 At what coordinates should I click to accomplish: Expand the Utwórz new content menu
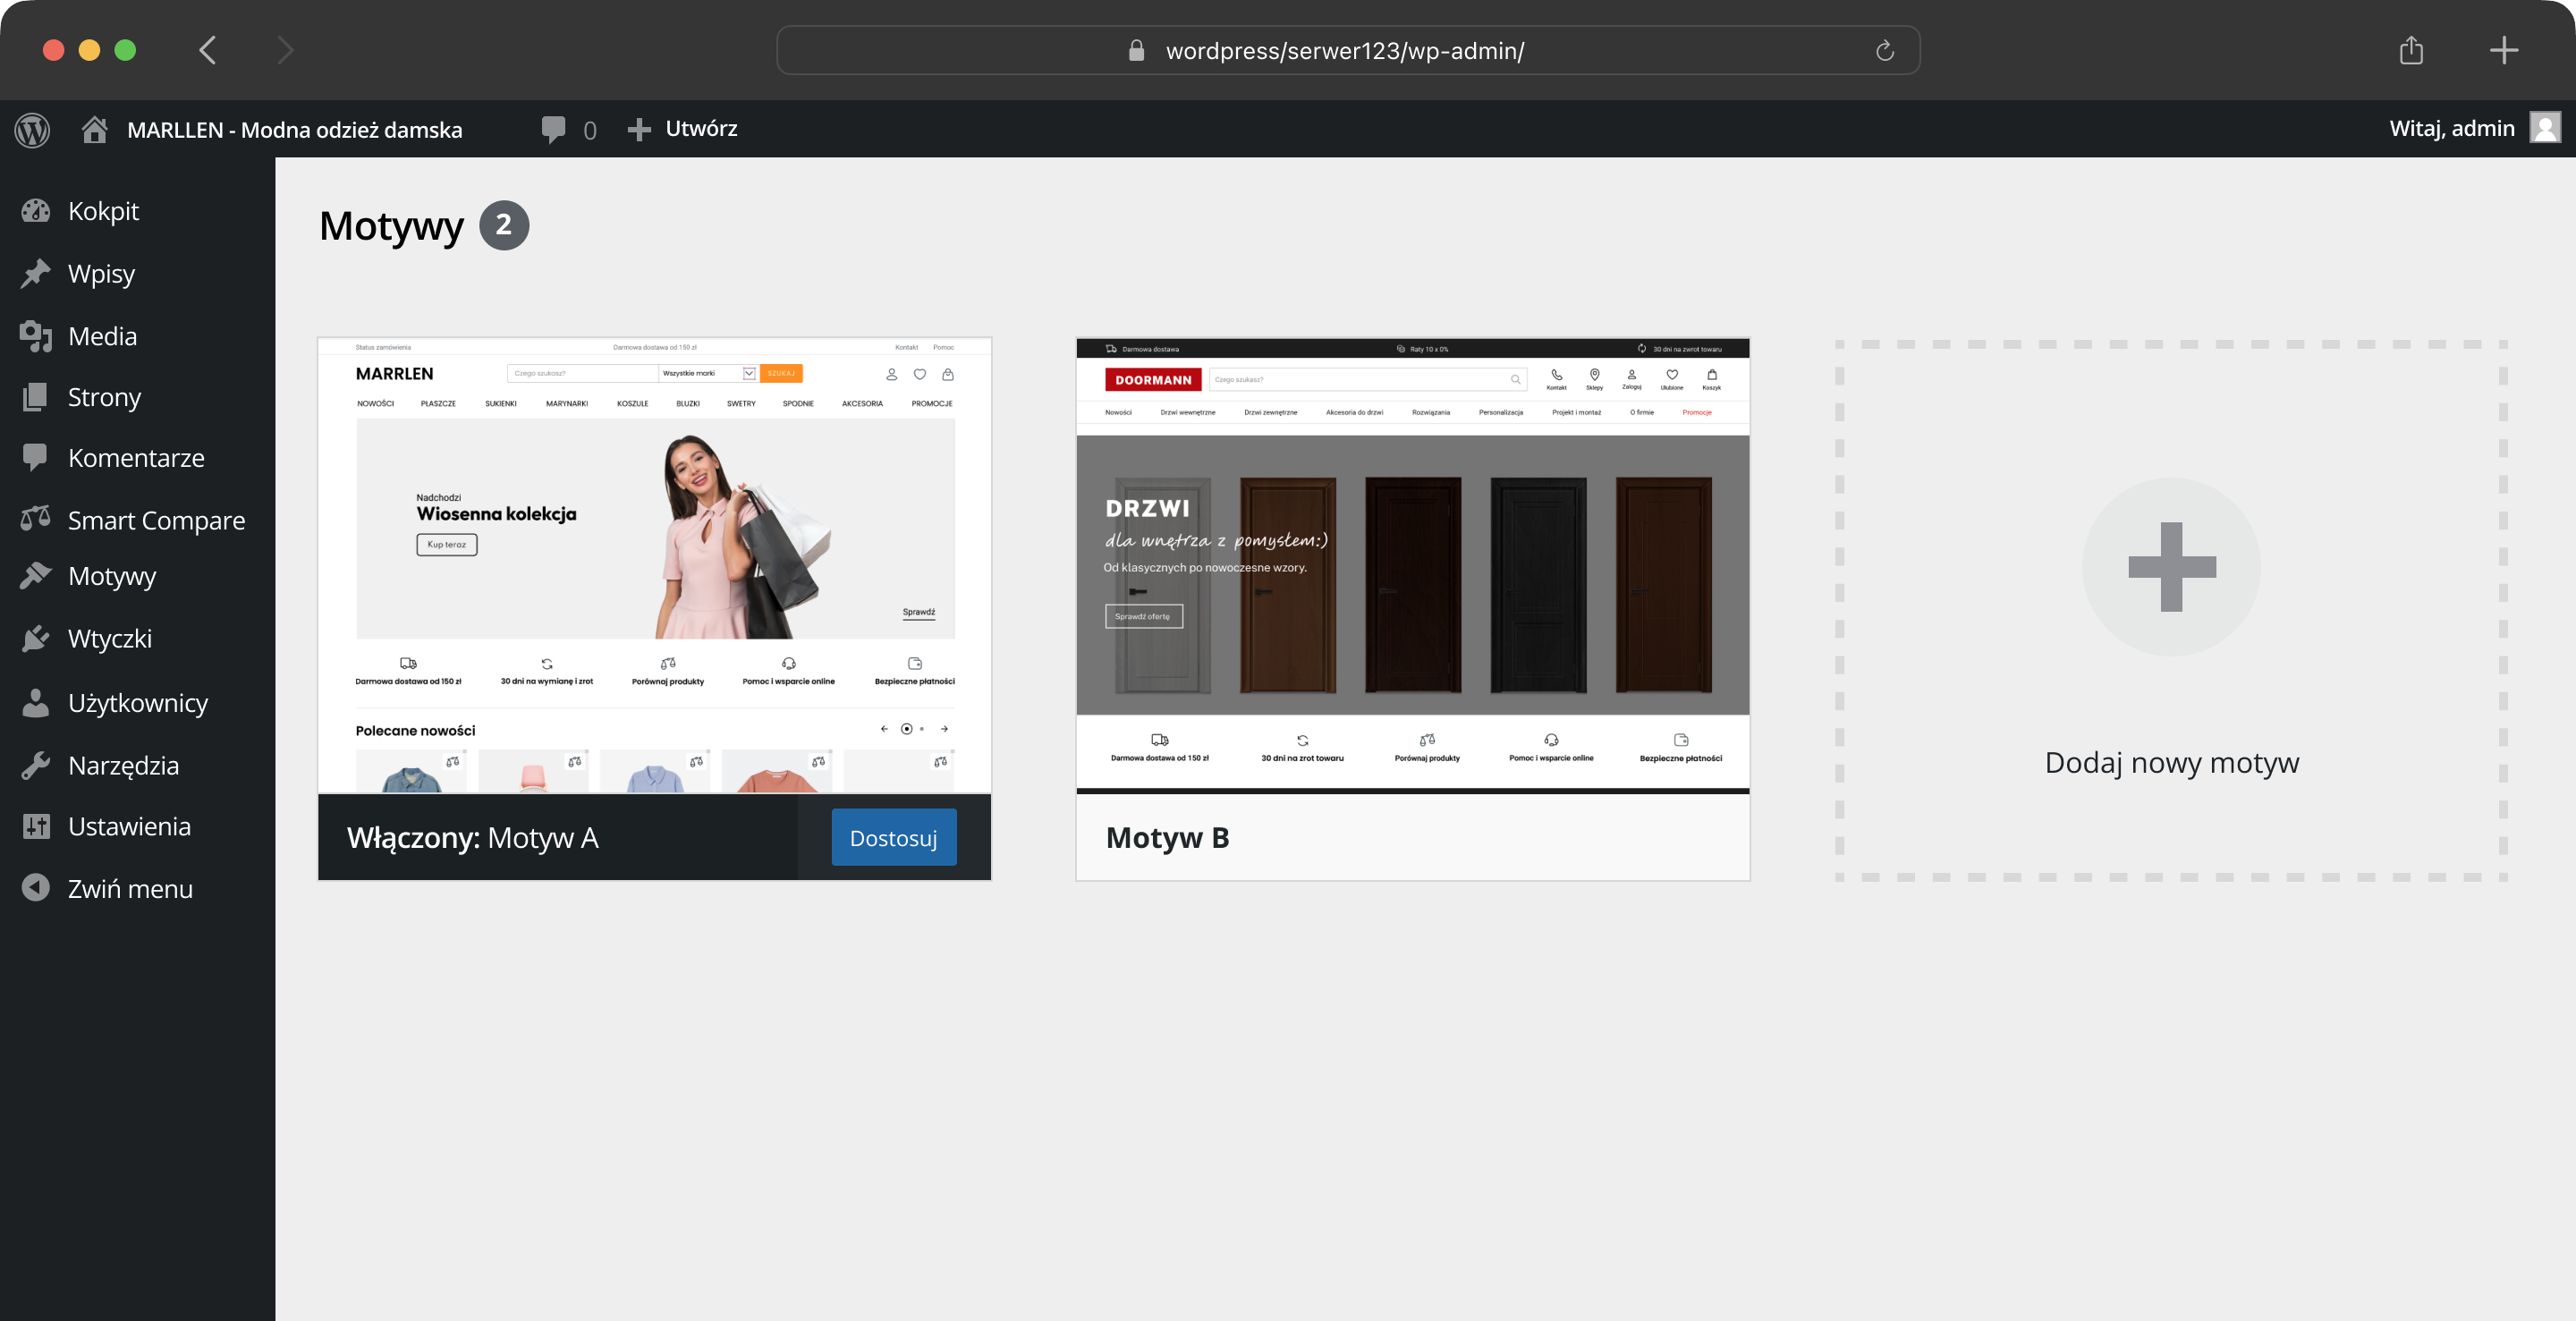(x=683, y=128)
